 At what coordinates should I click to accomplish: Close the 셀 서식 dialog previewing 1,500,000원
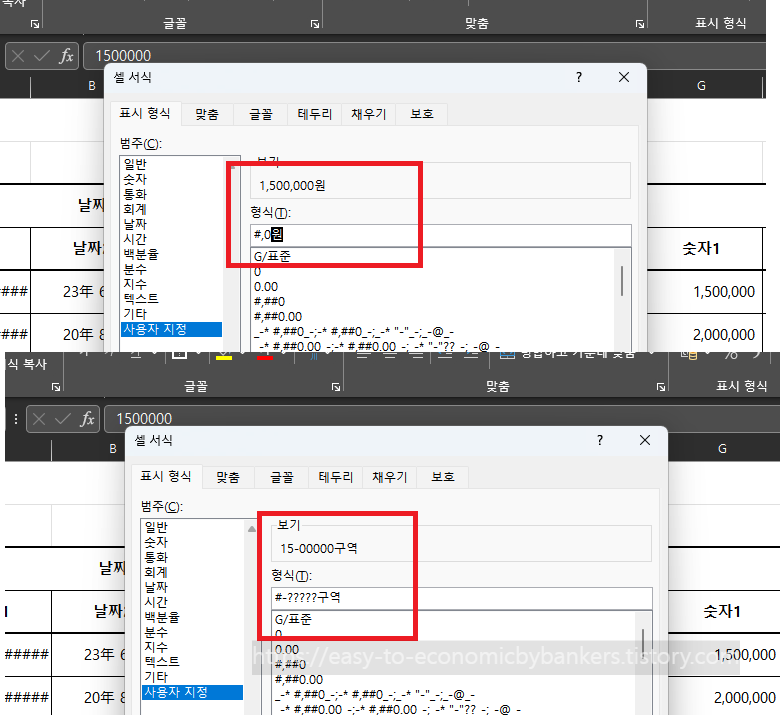coord(624,77)
